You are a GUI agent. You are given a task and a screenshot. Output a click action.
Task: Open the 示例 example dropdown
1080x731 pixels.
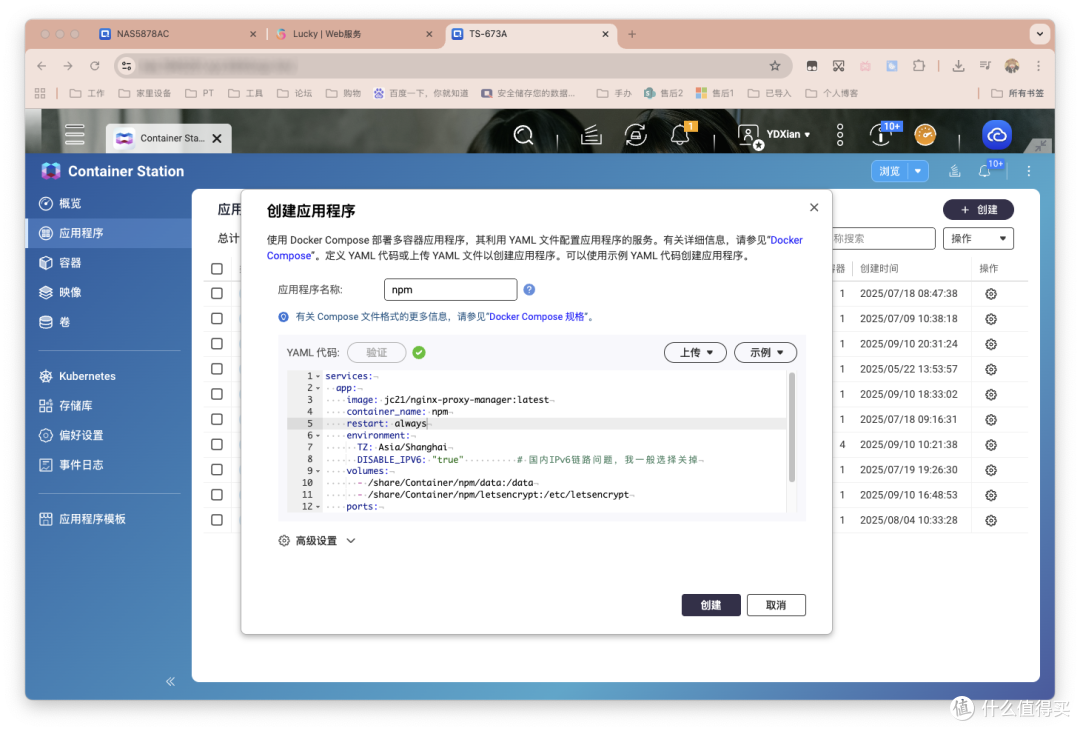click(765, 353)
